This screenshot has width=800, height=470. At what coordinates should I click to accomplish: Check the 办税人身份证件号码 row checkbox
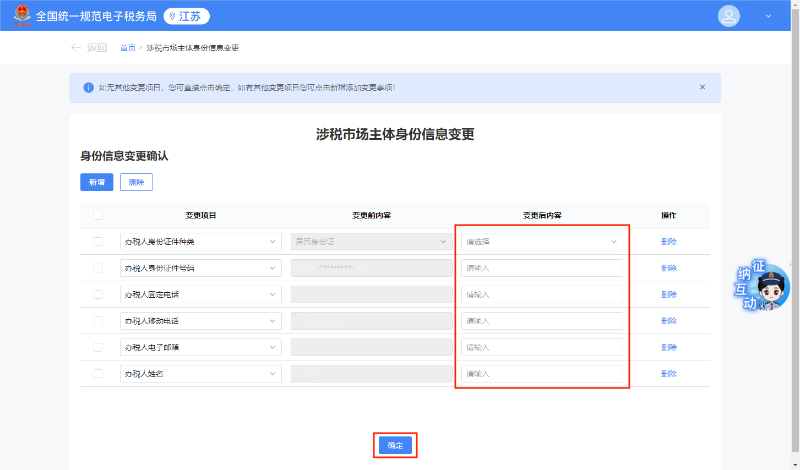[98, 268]
